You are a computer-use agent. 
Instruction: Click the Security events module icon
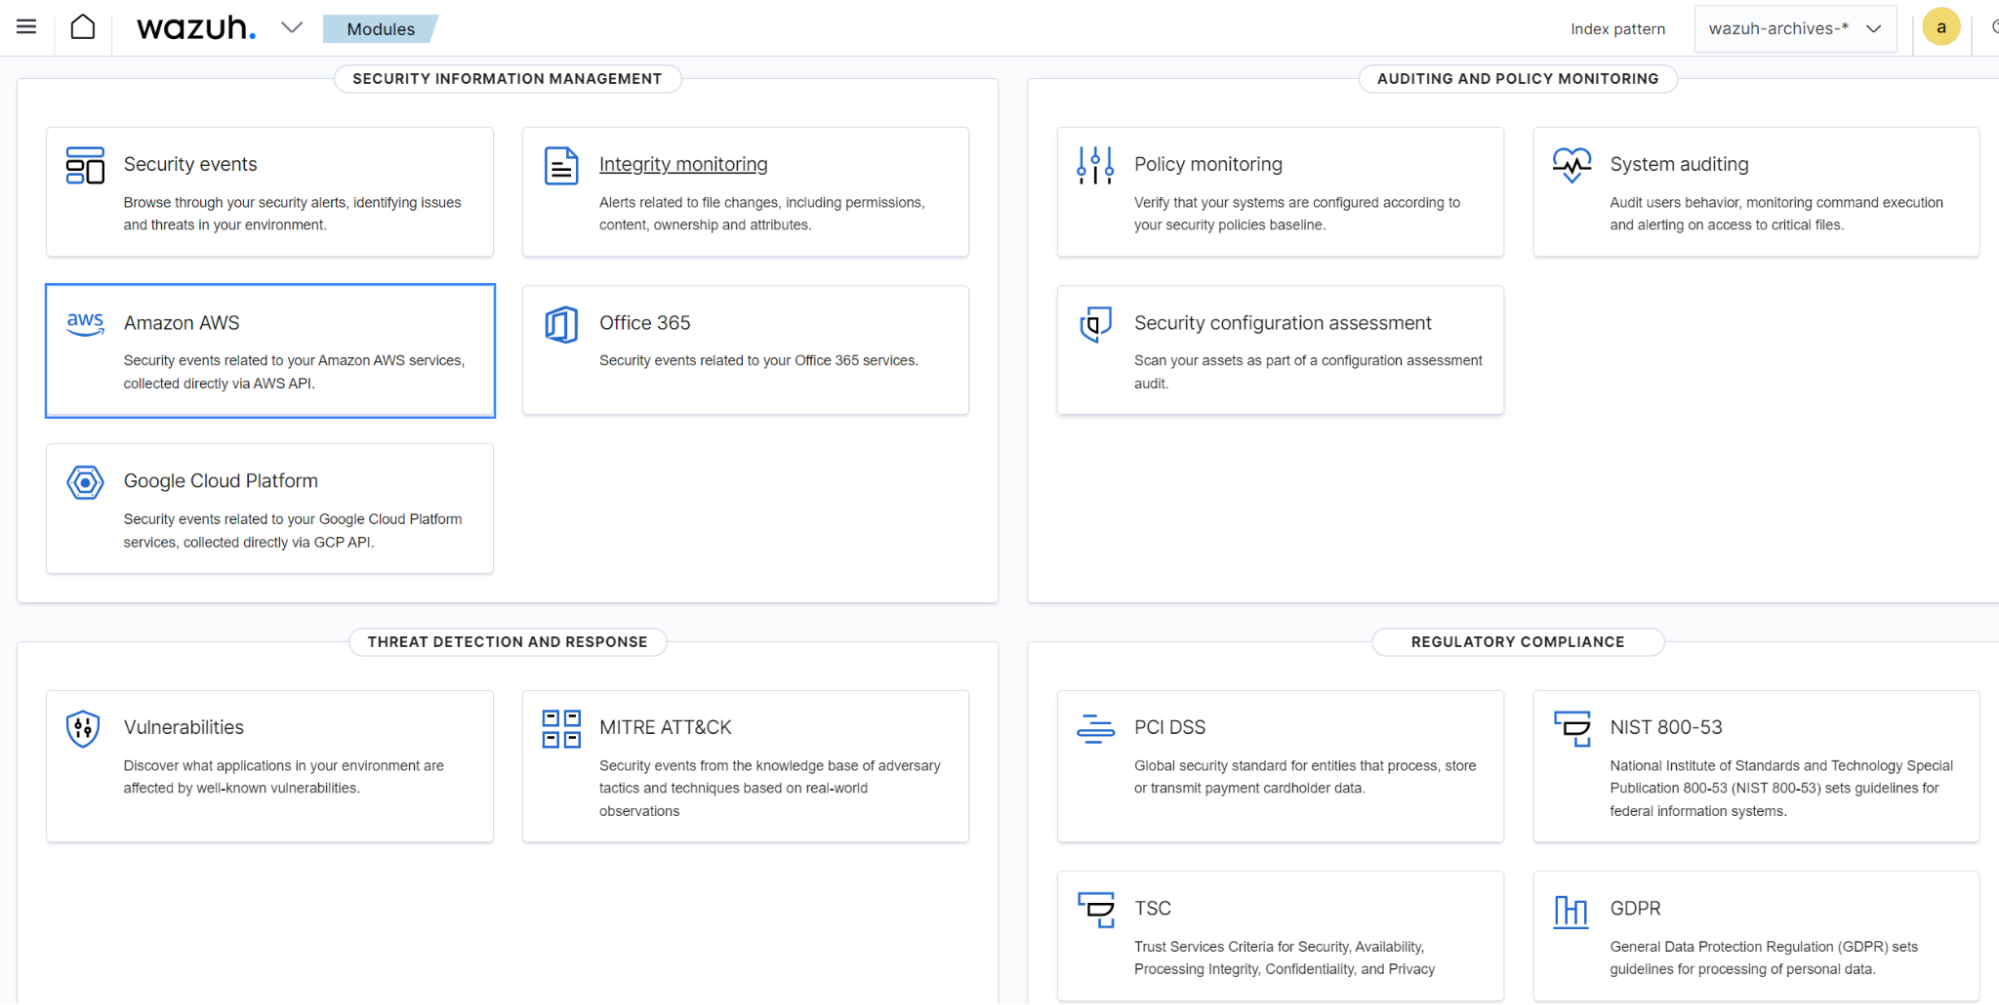pyautogui.click(x=85, y=166)
